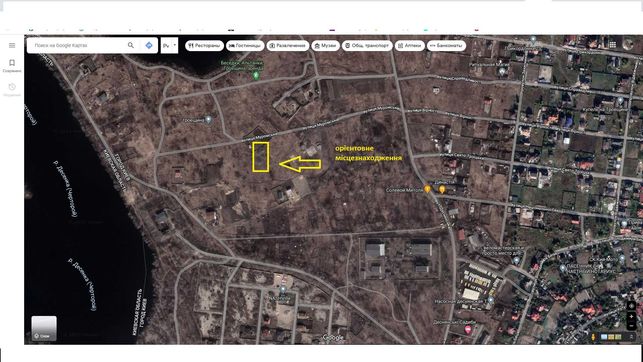The image size is (643, 362).
Task: Click the search magnifier icon
Action: (x=130, y=45)
